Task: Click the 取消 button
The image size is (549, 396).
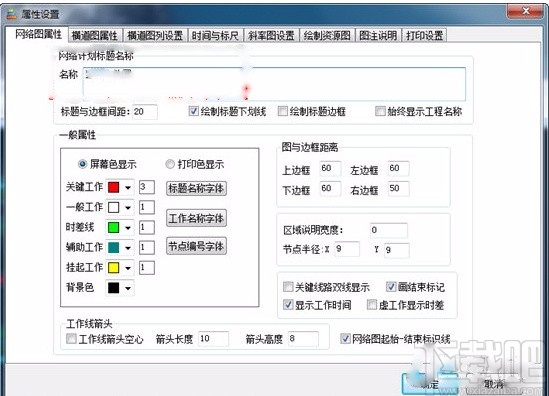Action: (494, 384)
